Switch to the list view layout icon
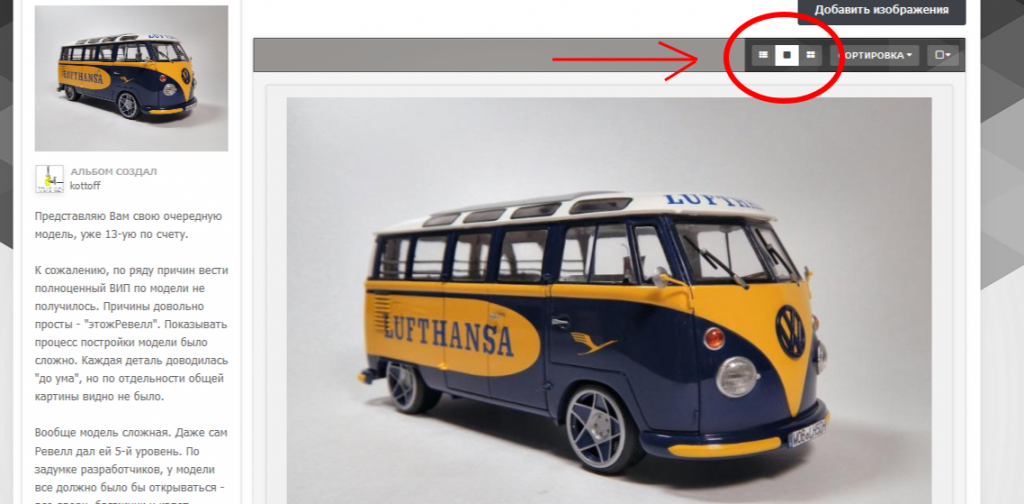 coord(763,55)
